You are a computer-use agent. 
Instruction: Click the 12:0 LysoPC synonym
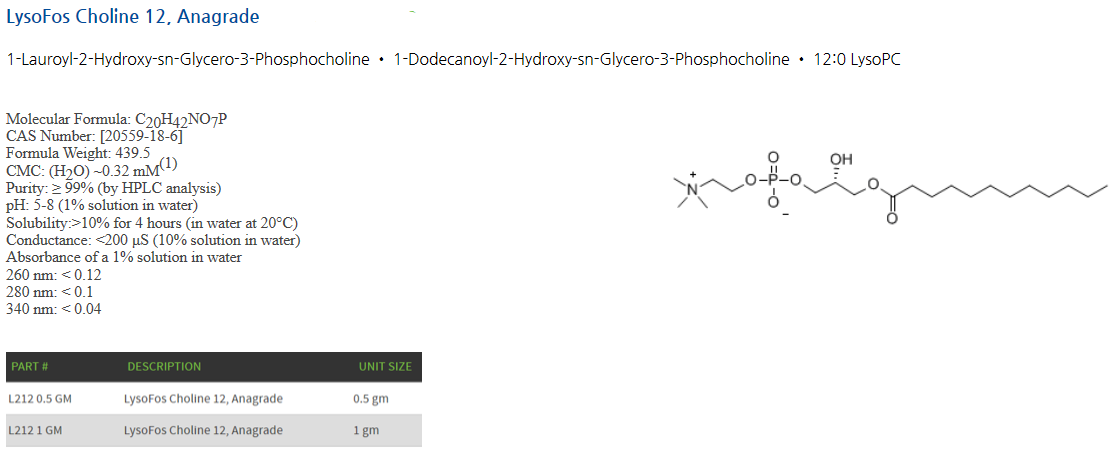tap(857, 60)
